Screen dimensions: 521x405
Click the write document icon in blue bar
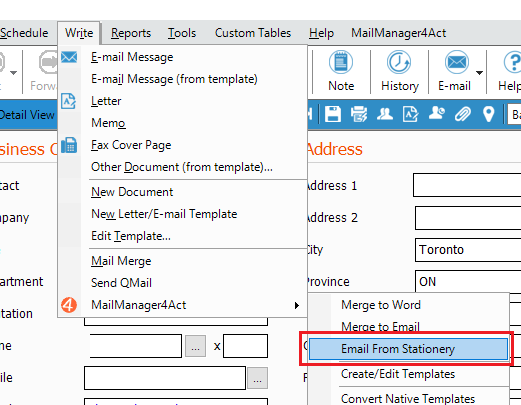click(x=410, y=114)
